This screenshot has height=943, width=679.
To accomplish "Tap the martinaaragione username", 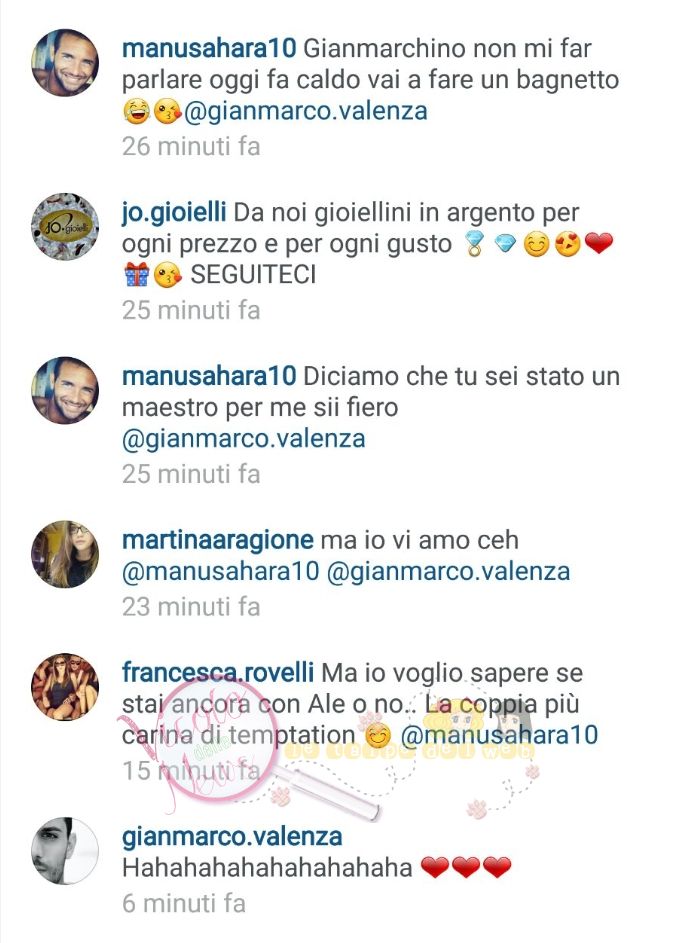I will click(x=217, y=541).
